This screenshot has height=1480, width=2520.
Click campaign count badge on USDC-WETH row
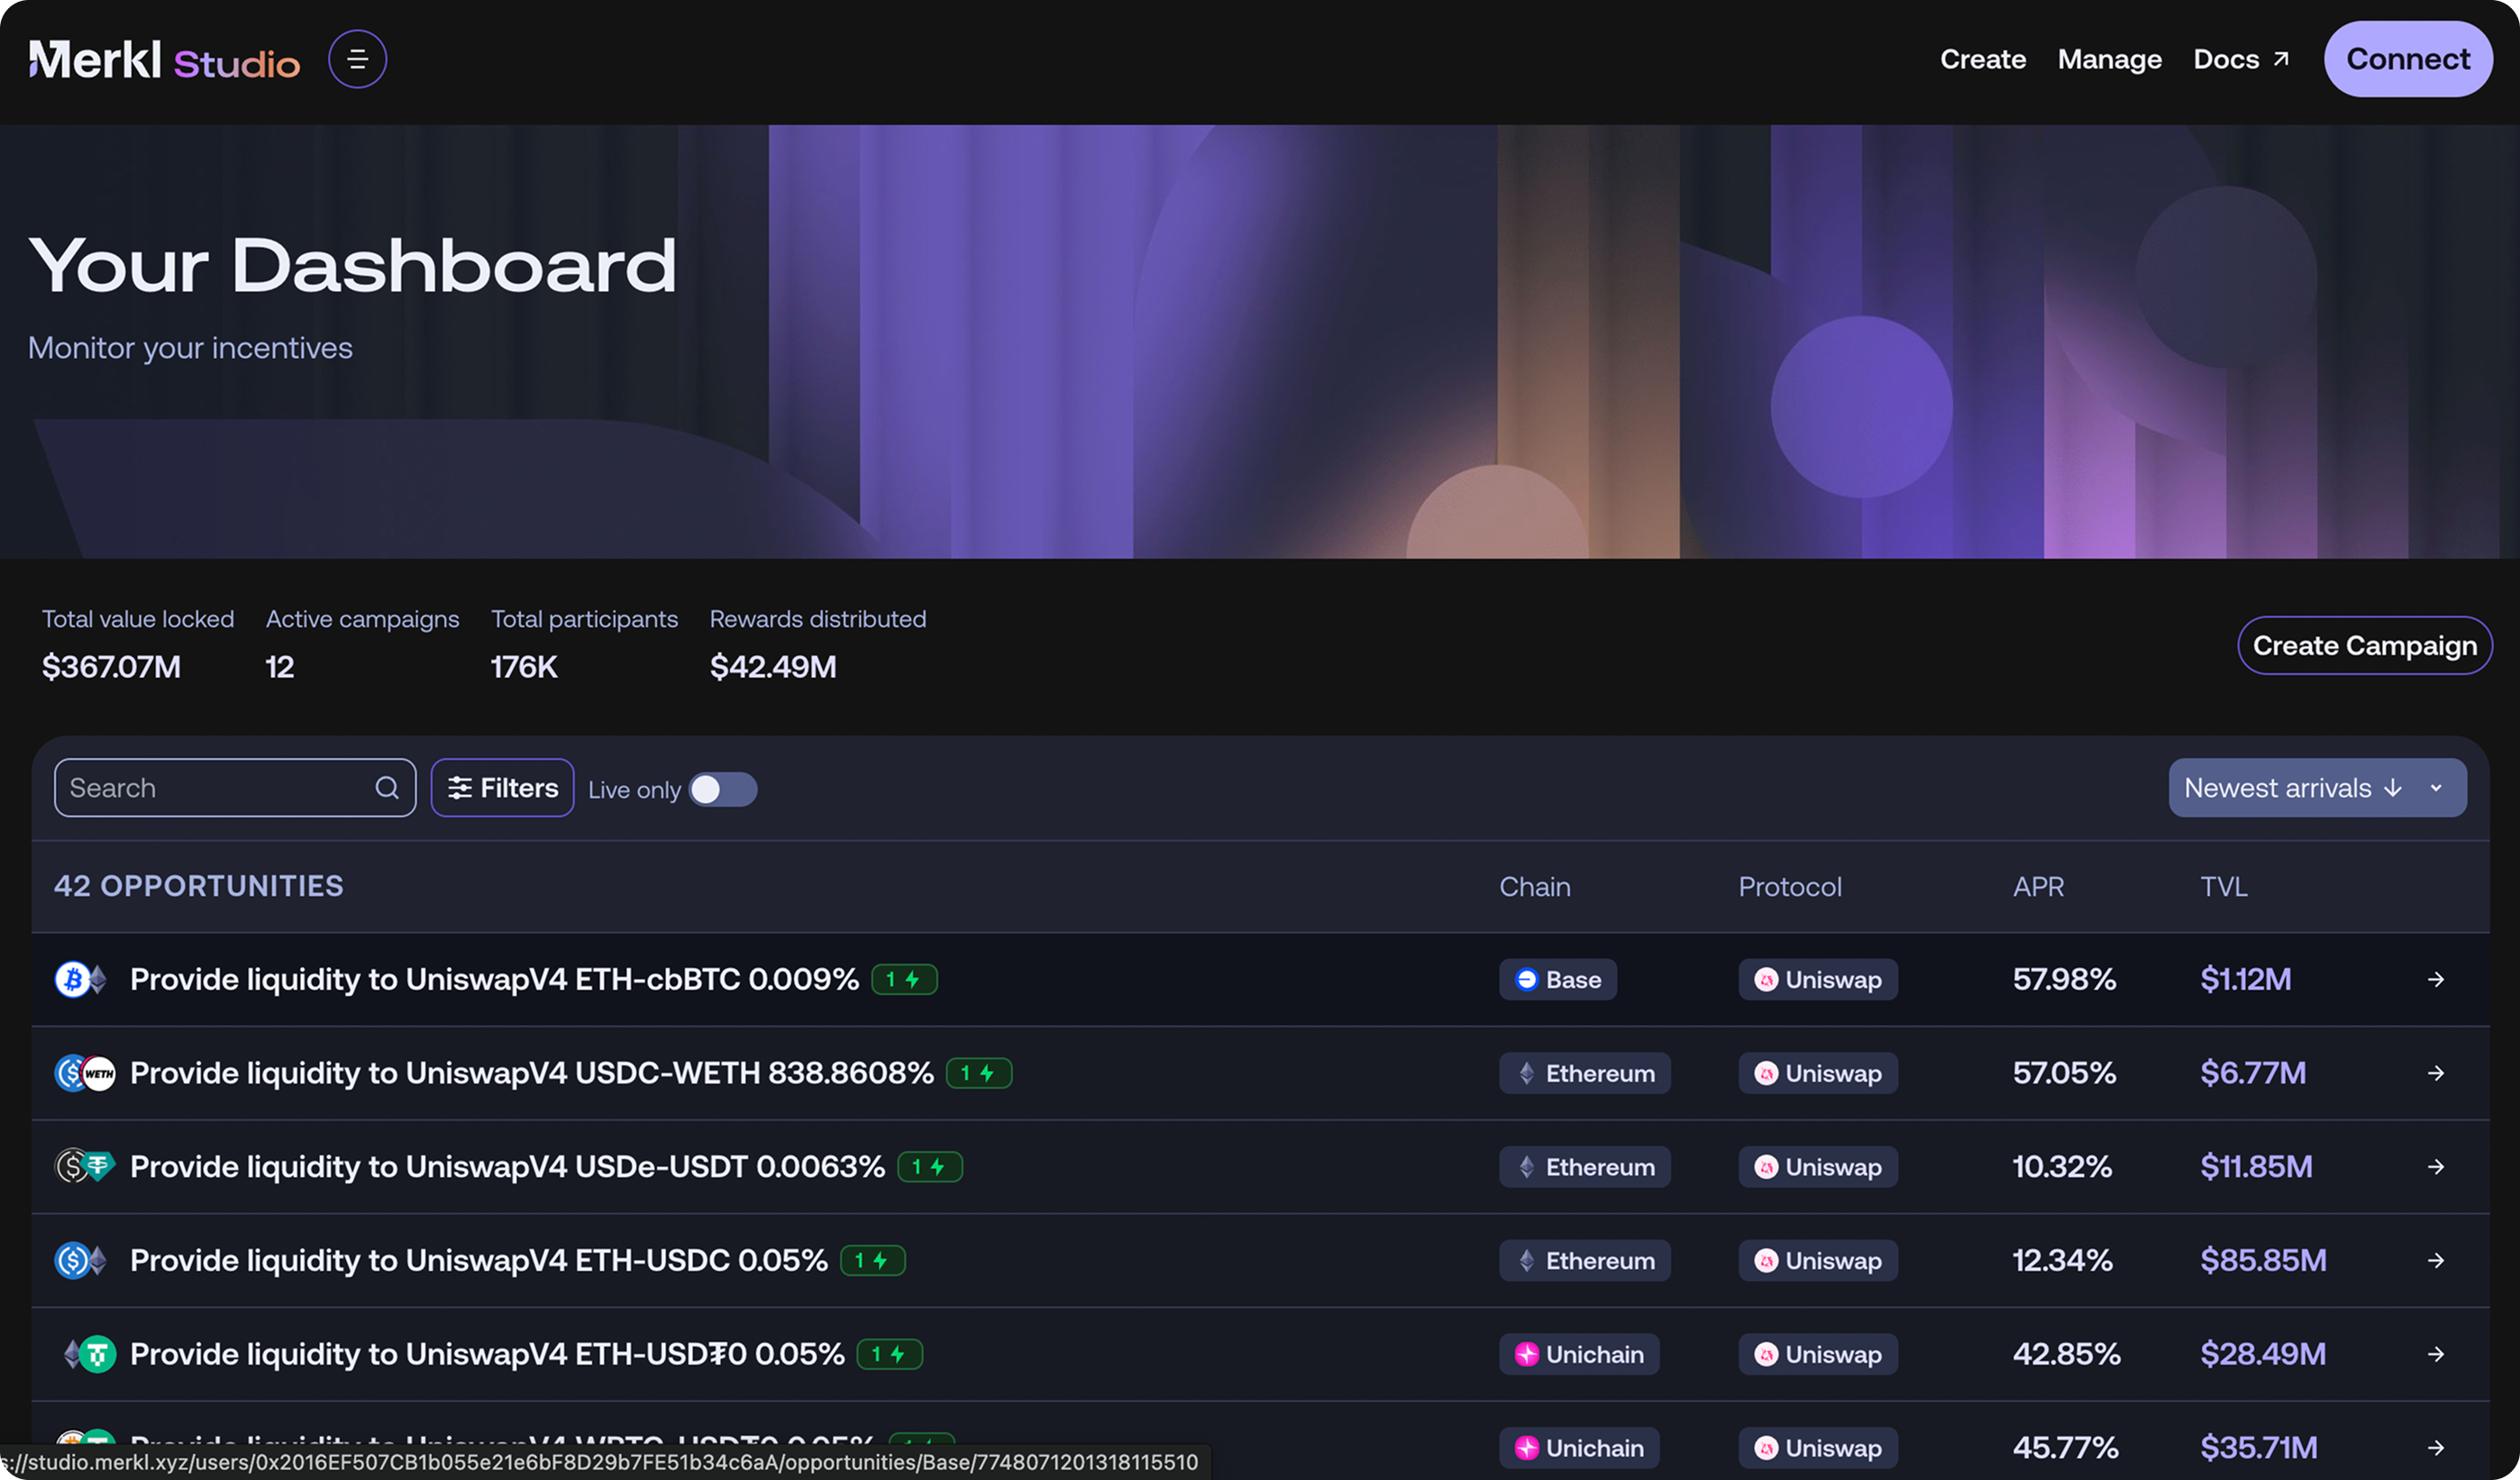coord(979,1073)
